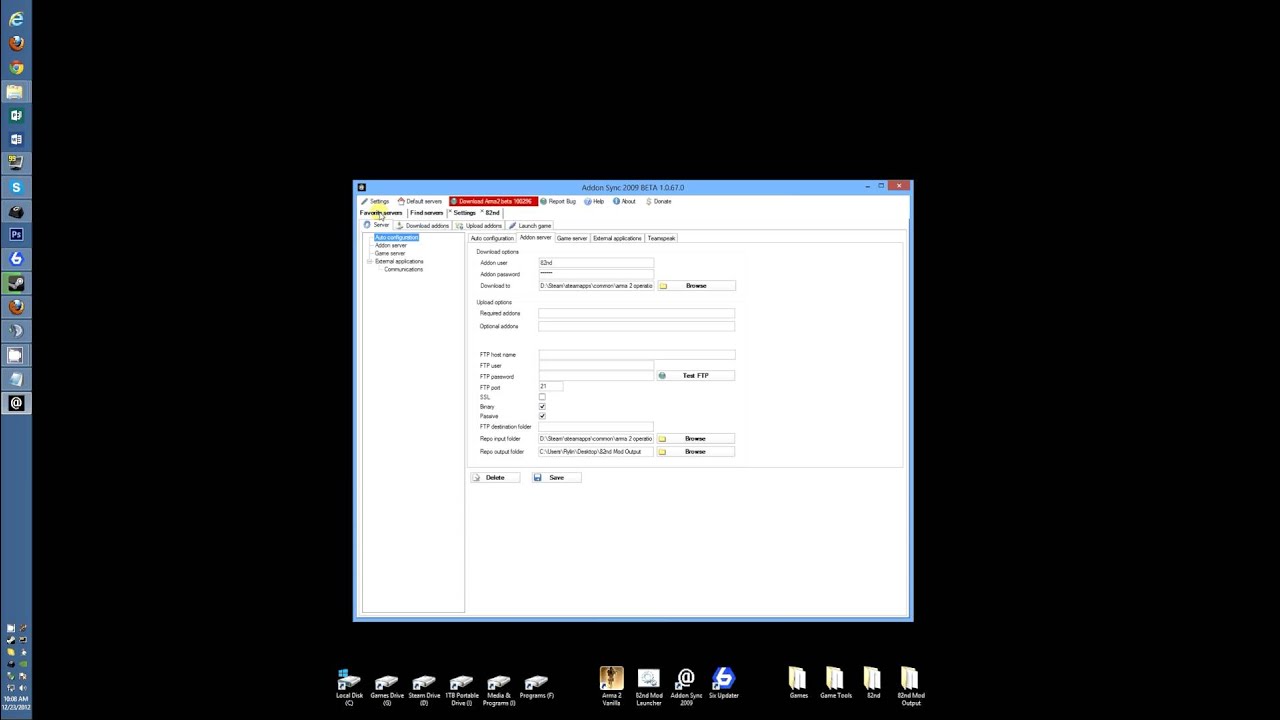Click the FTP destination folder field
The width and height of the screenshot is (1280, 720).
(596, 427)
